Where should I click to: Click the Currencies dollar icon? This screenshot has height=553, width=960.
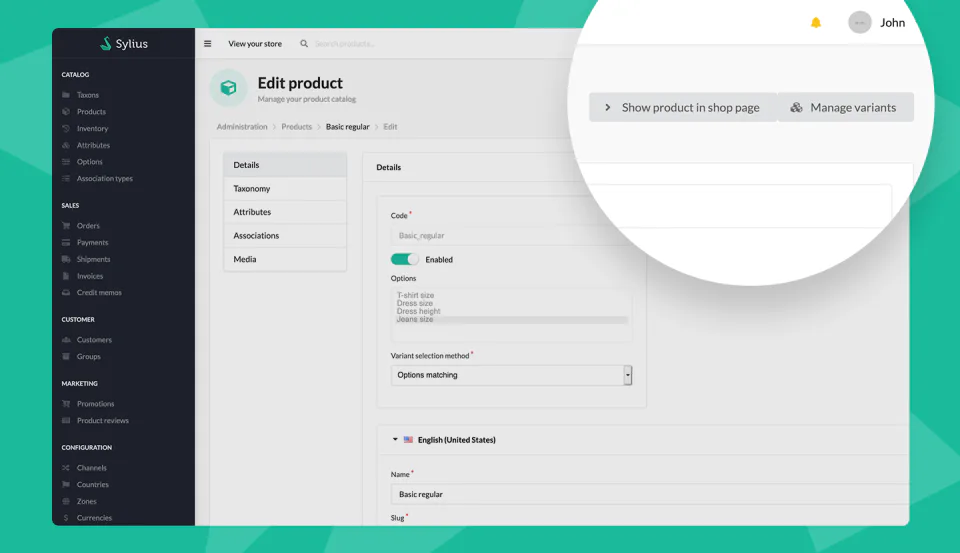[x=66, y=517]
